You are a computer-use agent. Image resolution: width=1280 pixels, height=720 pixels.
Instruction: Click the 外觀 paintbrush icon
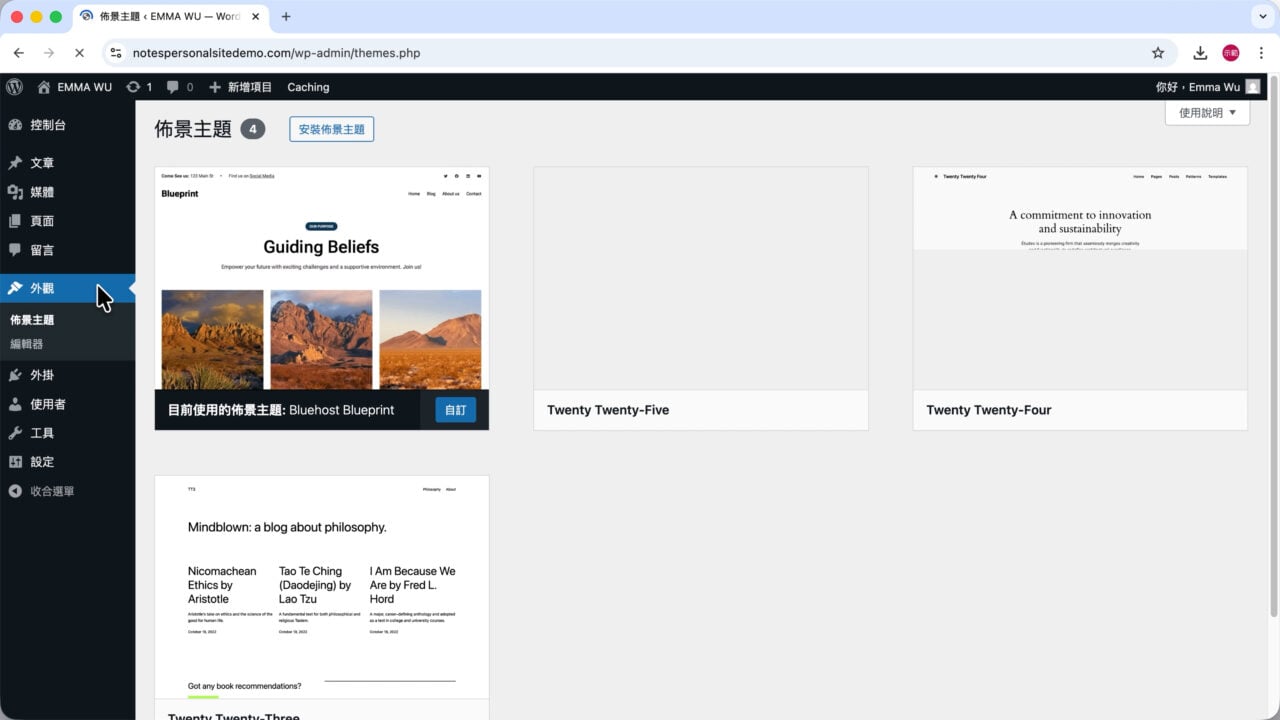coord(15,288)
